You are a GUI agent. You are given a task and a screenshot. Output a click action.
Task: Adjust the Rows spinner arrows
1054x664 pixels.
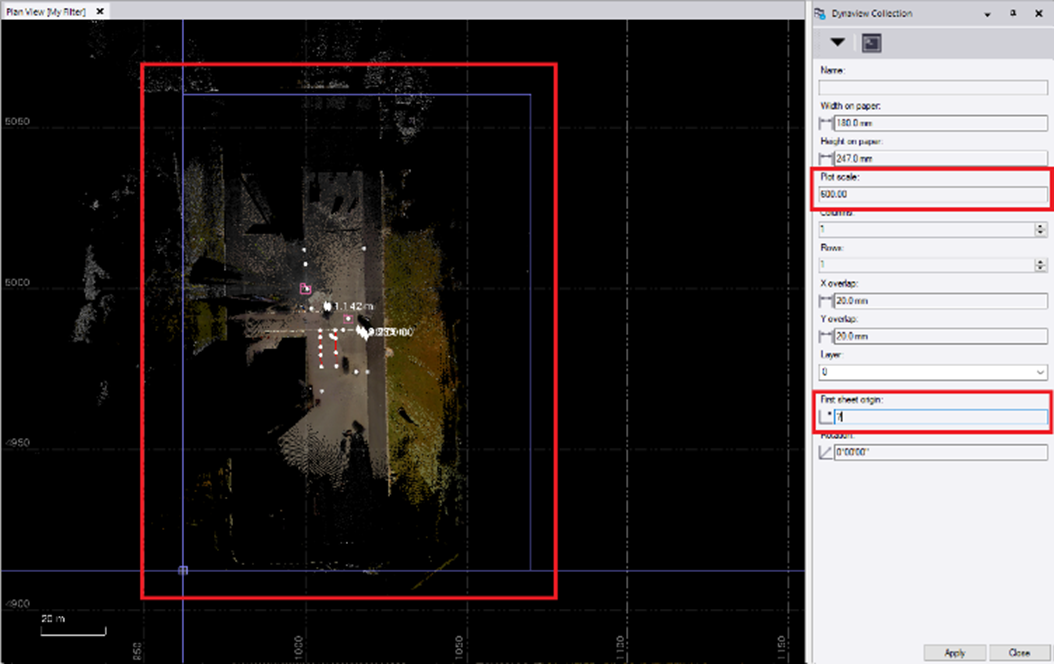pyautogui.click(x=1041, y=265)
